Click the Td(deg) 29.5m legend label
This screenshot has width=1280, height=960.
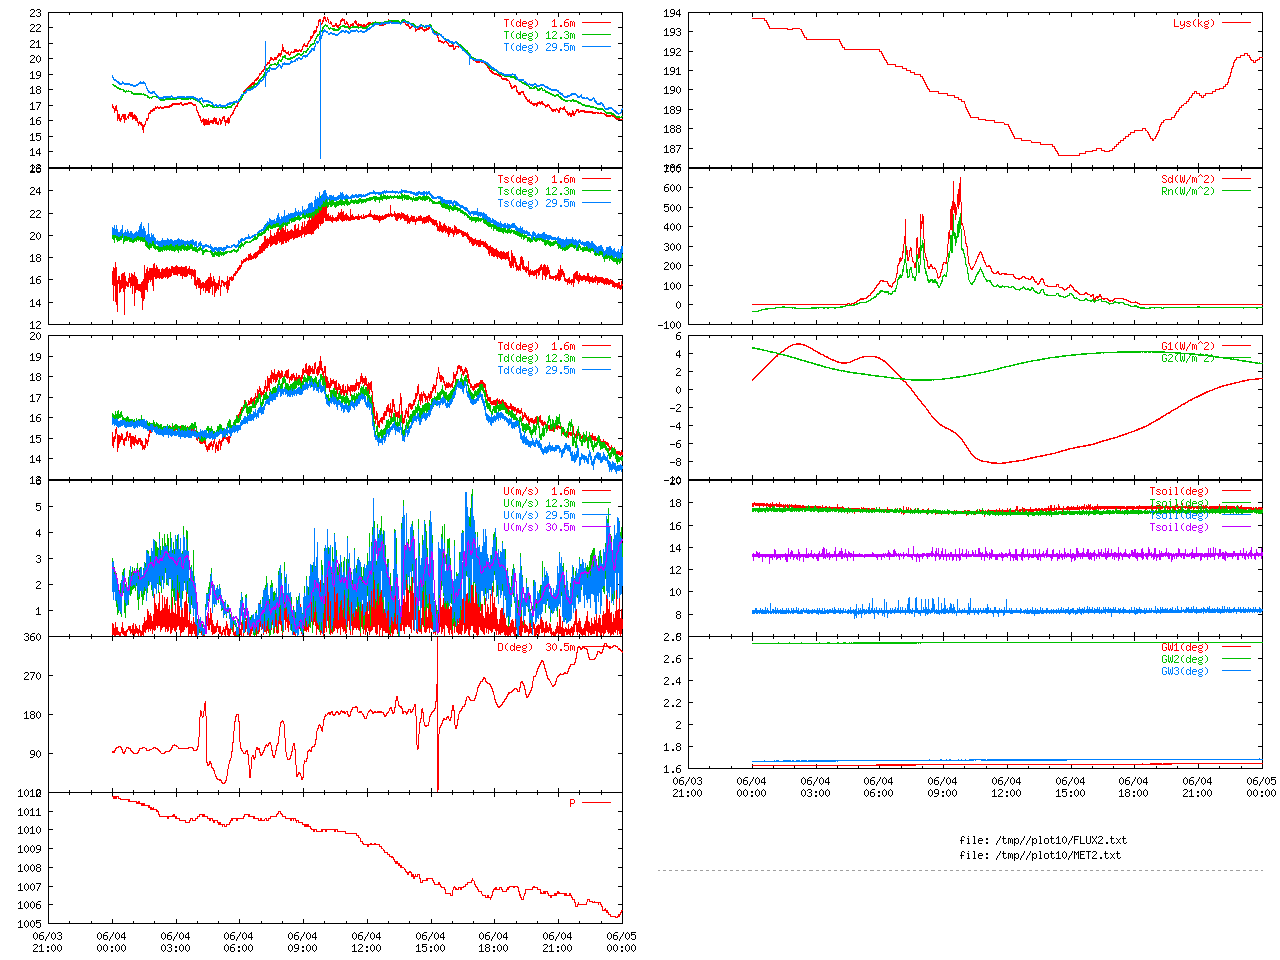(x=536, y=370)
